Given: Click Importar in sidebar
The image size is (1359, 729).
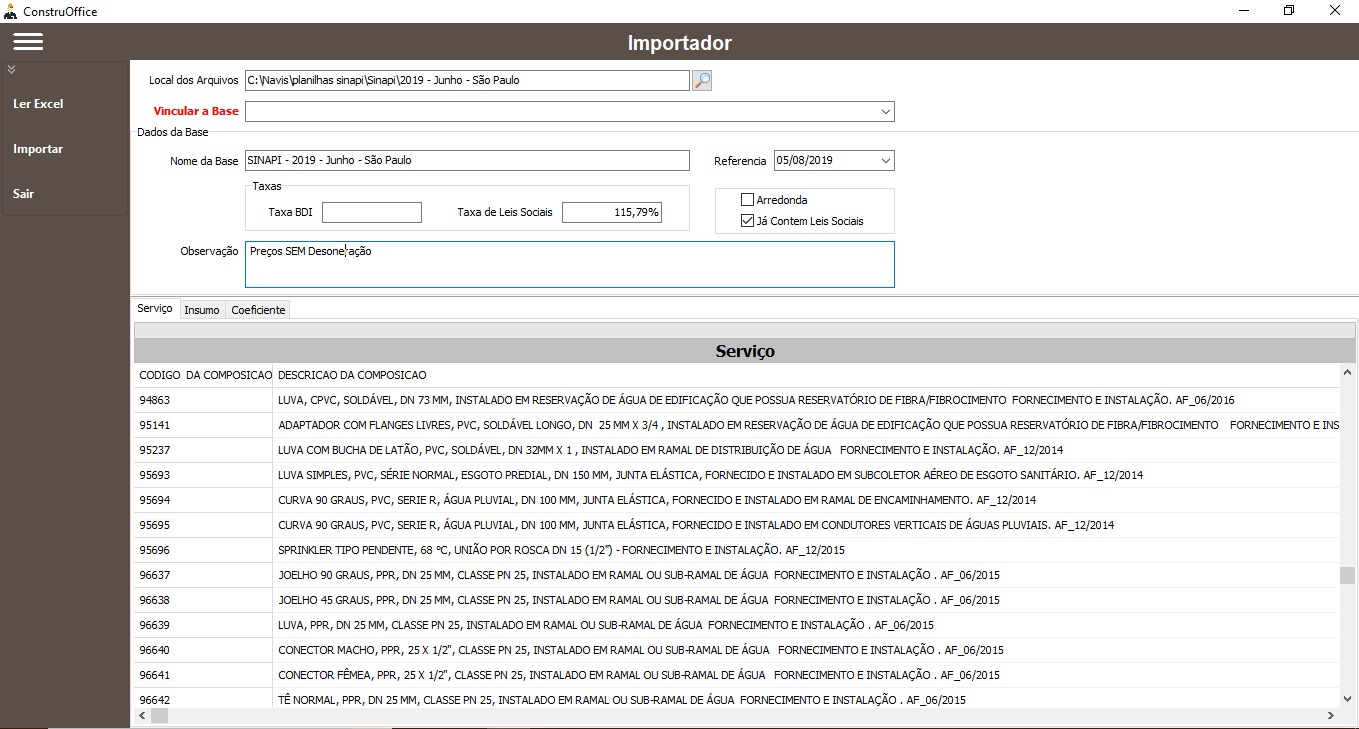Looking at the screenshot, I should (x=38, y=149).
